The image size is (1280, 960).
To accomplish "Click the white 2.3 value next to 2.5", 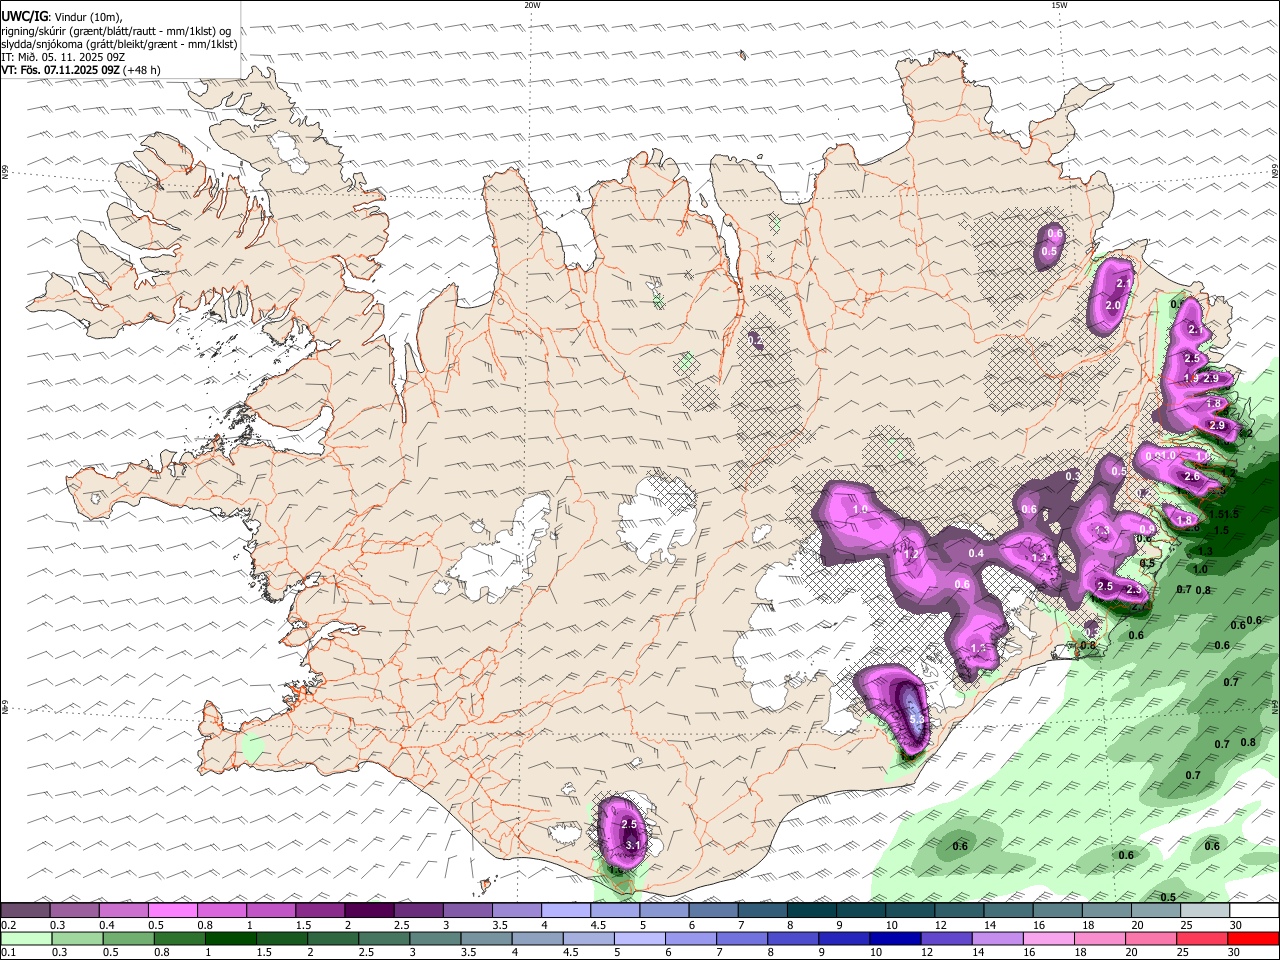I will 1133,590.
